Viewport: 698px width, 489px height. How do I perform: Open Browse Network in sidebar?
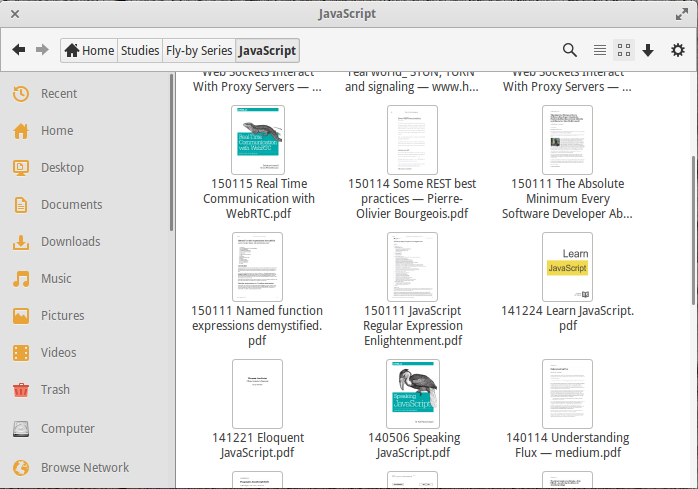pyautogui.click(x=85, y=468)
